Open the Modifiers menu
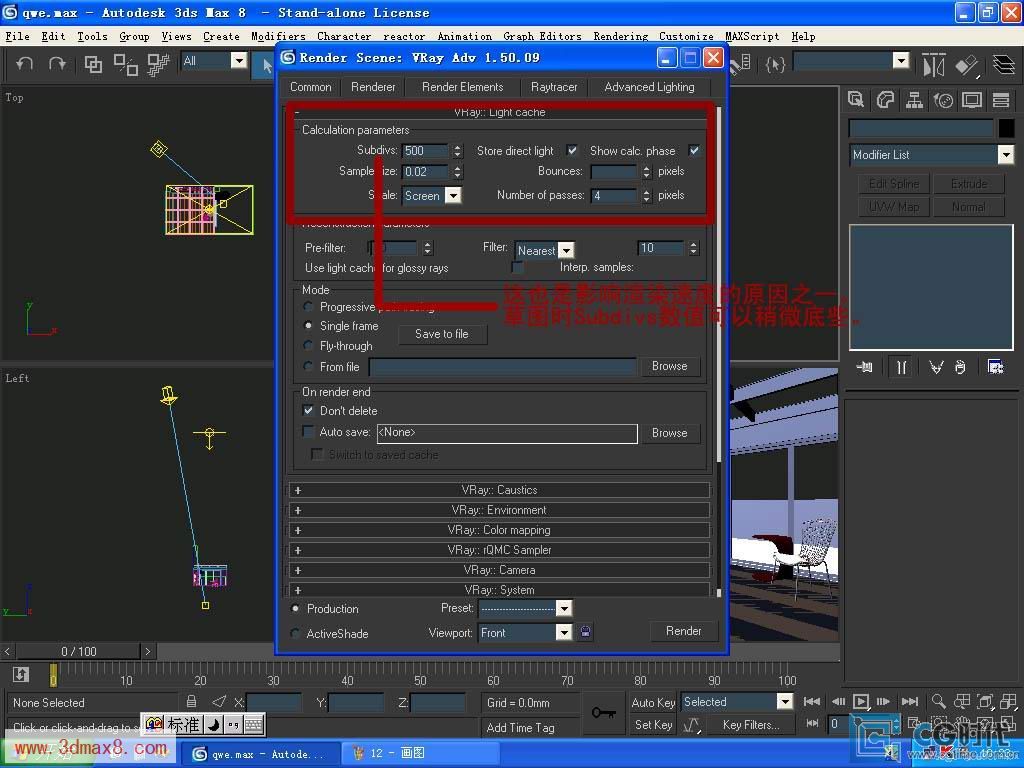The image size is (1024, 768). pyautogui.click(x=278, y=37)
